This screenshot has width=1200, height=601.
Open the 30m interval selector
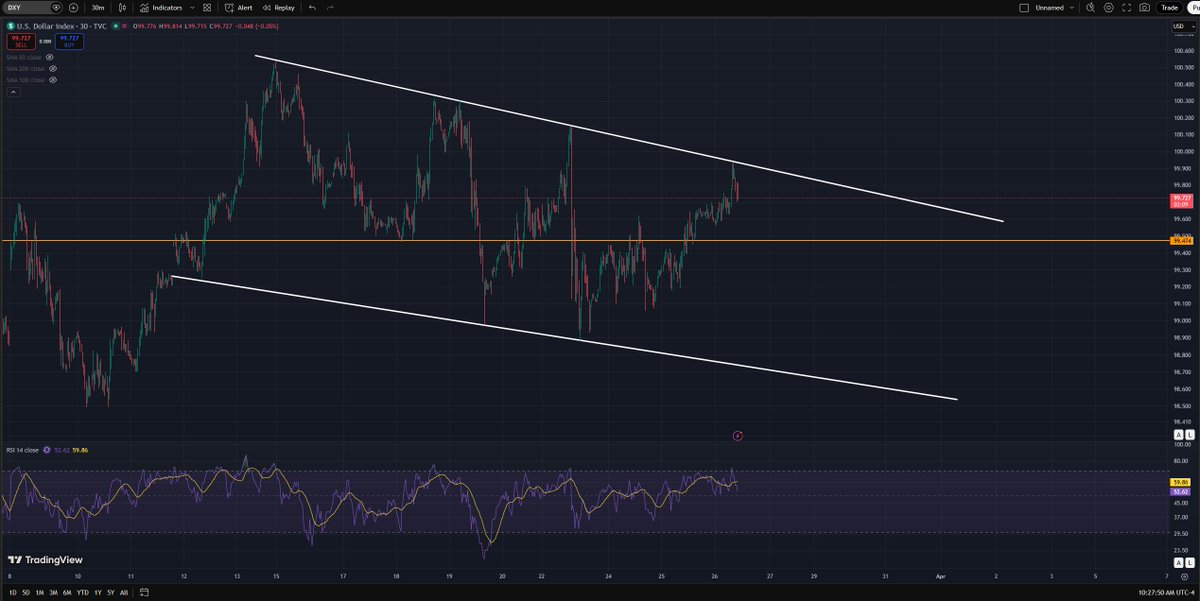(98, 7)
